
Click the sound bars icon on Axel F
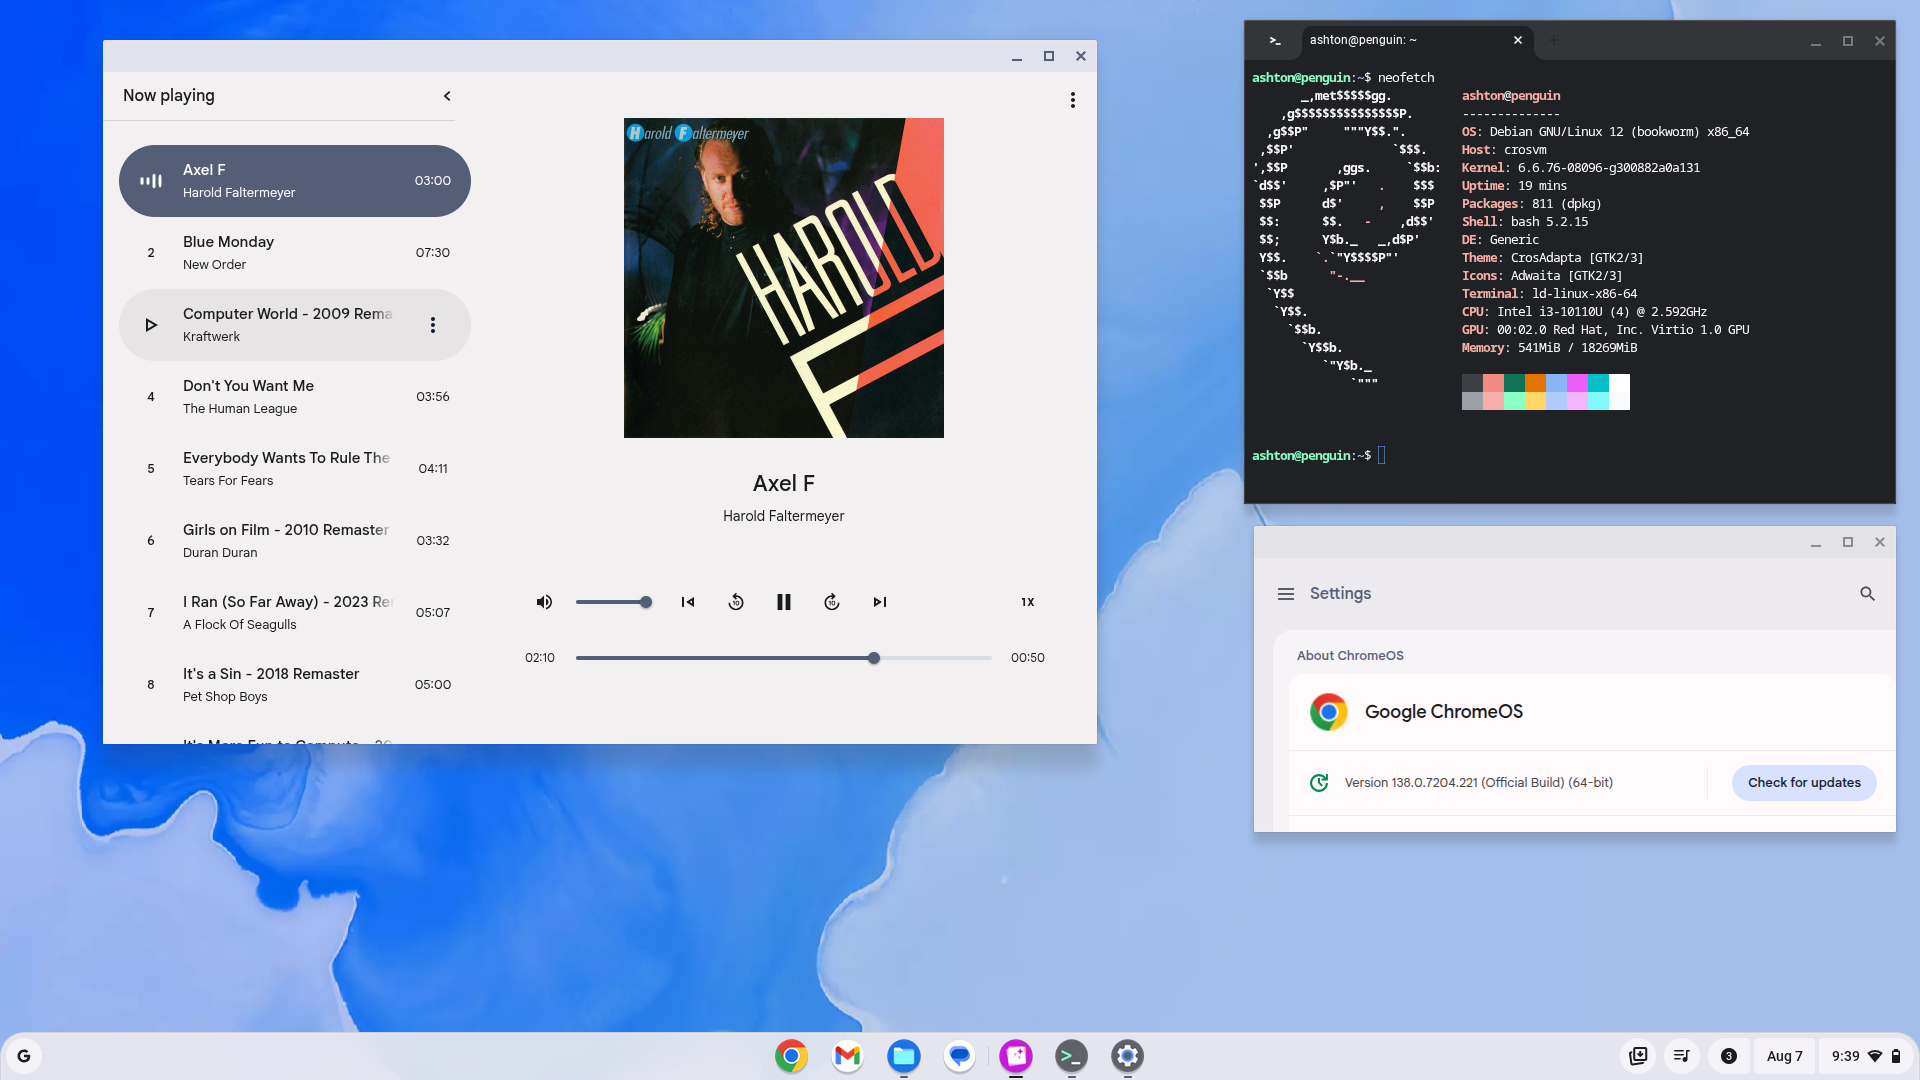point(151,181)
